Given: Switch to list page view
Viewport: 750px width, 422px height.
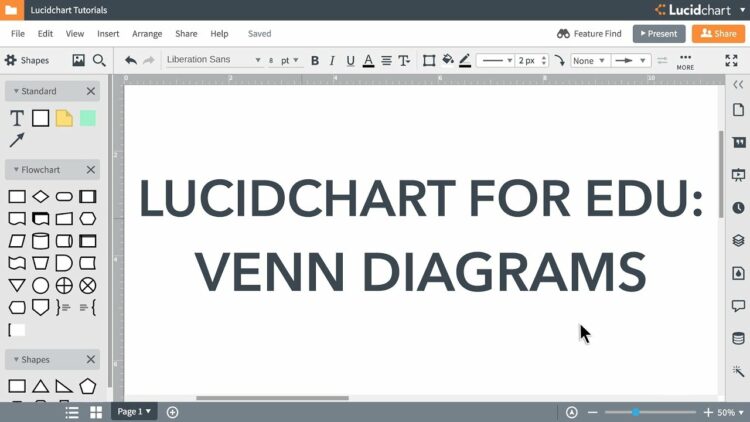Looking at the screenshot, I should click(72, 412).
